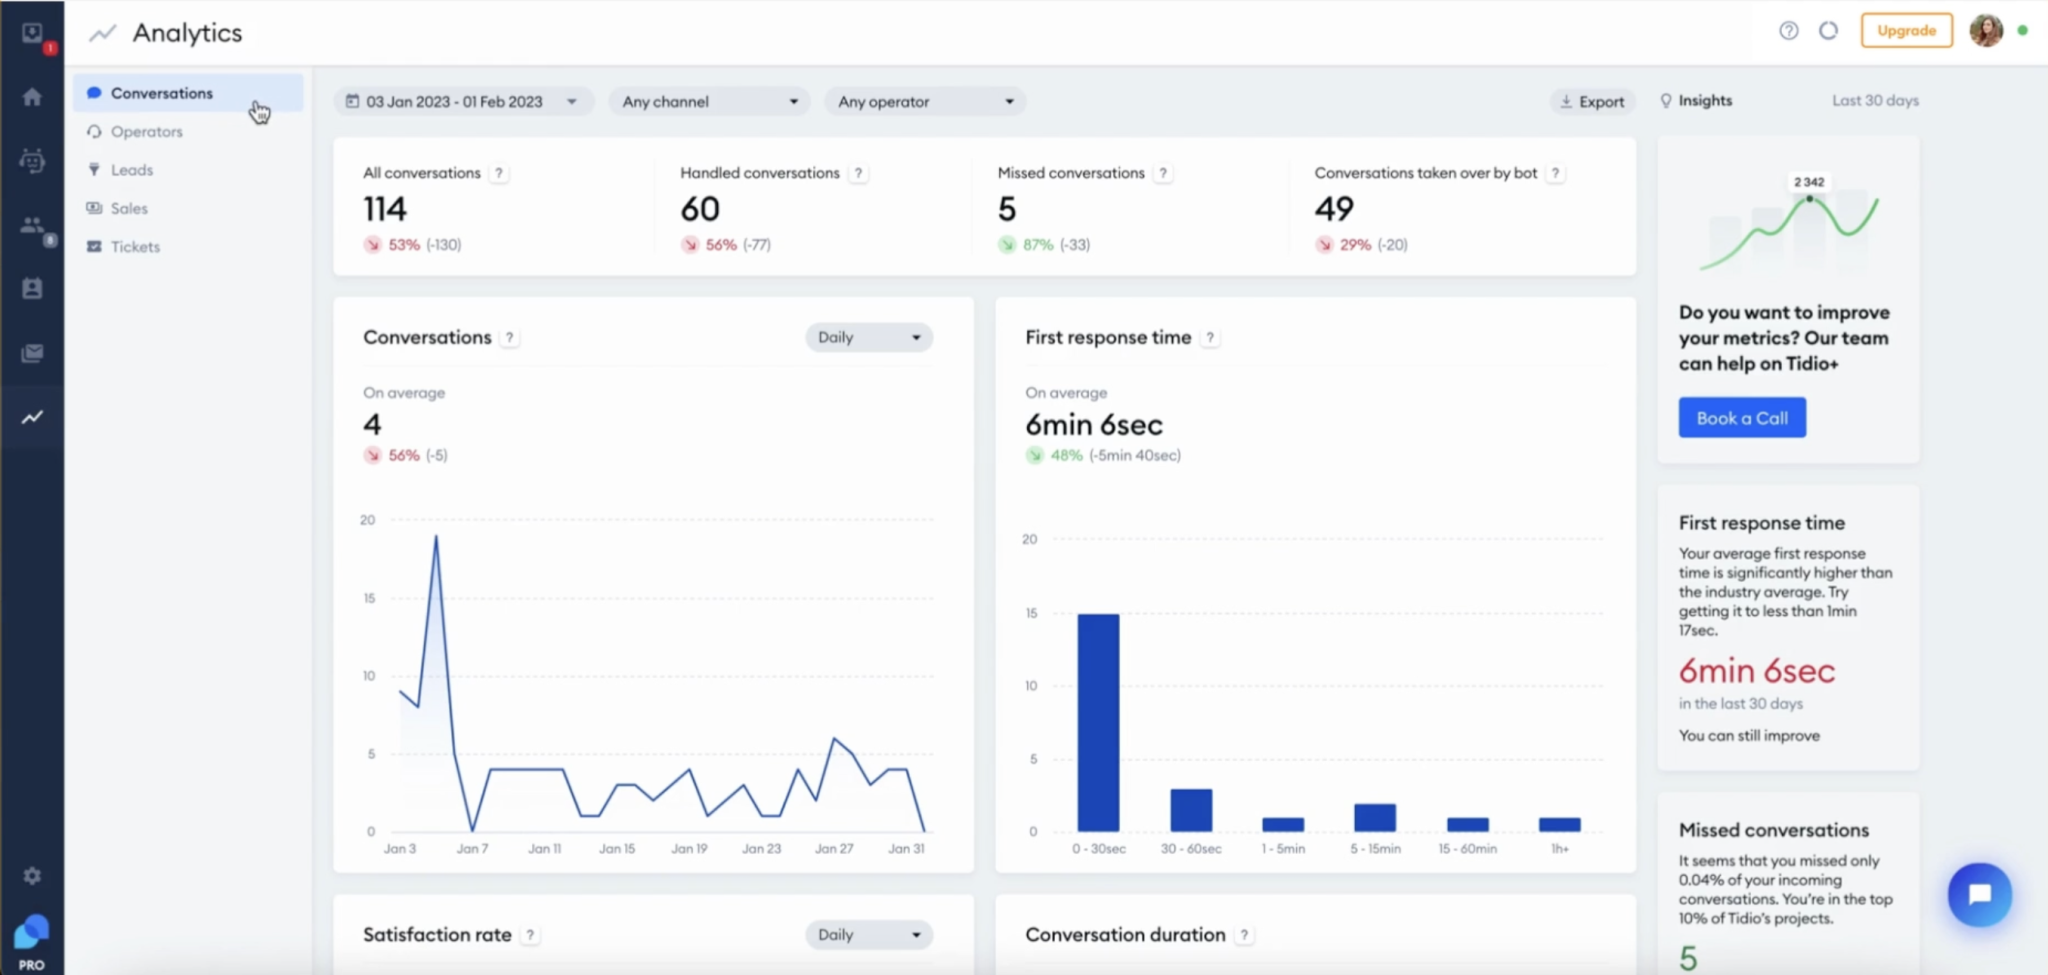The width and height of the screenshot is (2048, 975).
Task: Click the Book a Call button
Action: click(x=1740, y=417)
